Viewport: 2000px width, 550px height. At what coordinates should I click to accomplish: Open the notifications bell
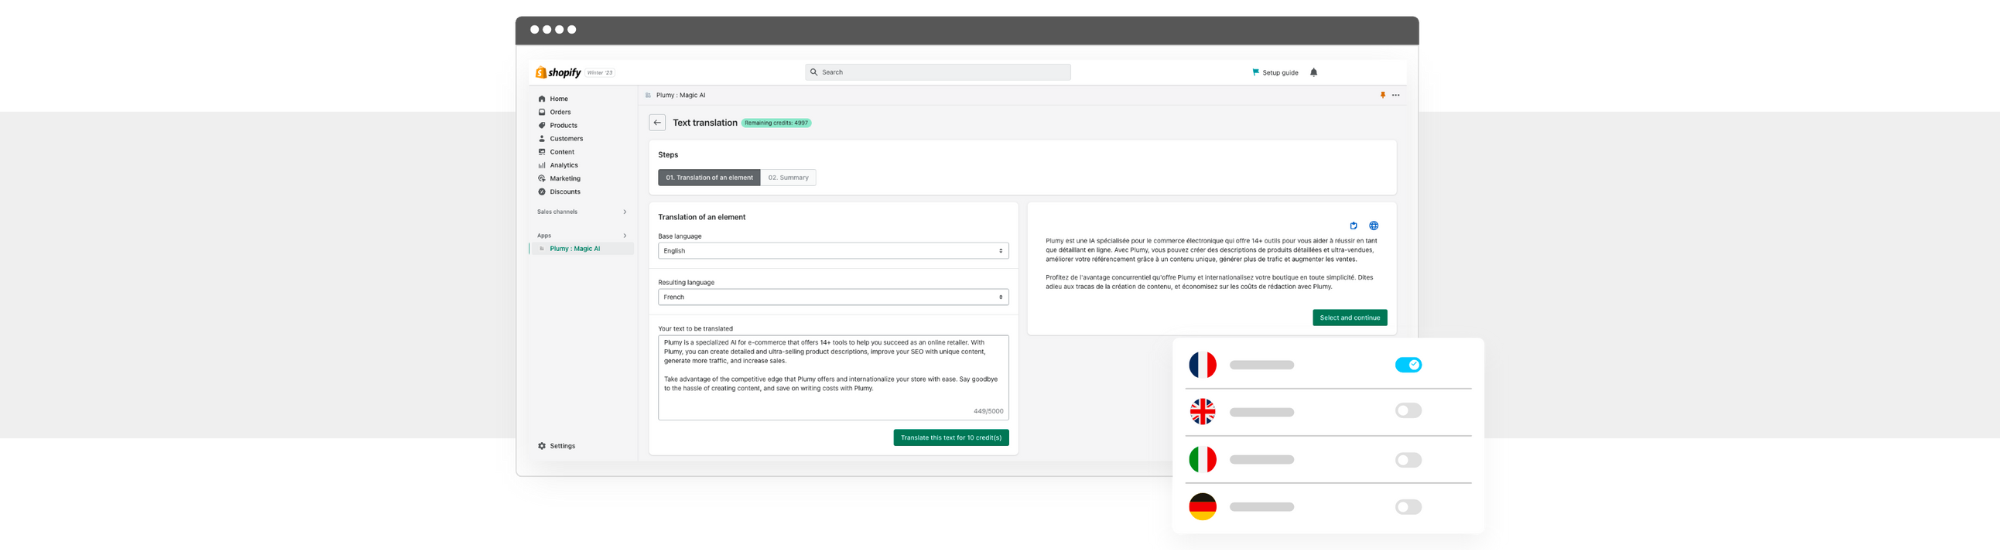(x=1314, y=72)
